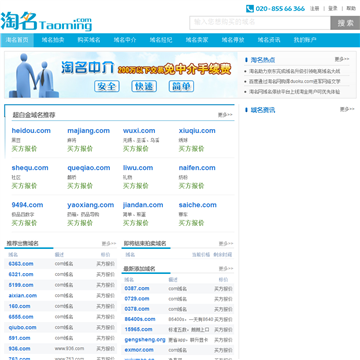The height and width of the screenshot is (360, 360).
Task: Click 买方报价 in the 6363.com row
Action: coord(106,264)
